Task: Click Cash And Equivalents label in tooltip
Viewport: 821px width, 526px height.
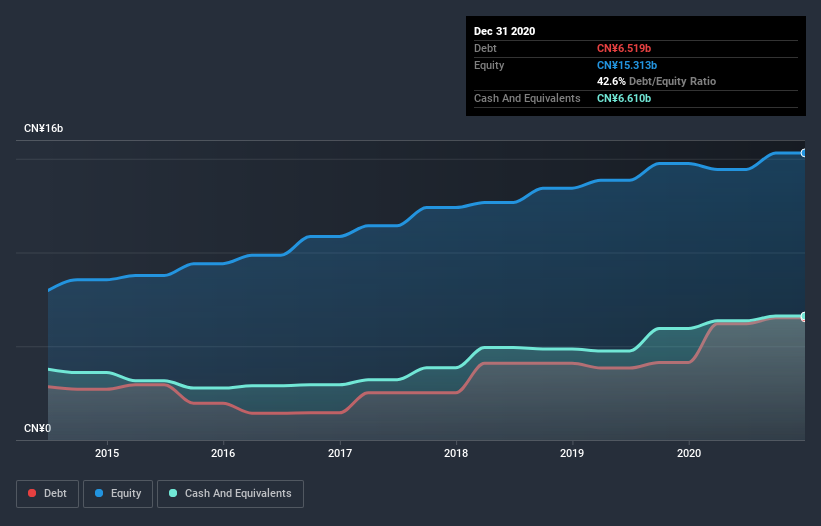Action: [527, 98]
